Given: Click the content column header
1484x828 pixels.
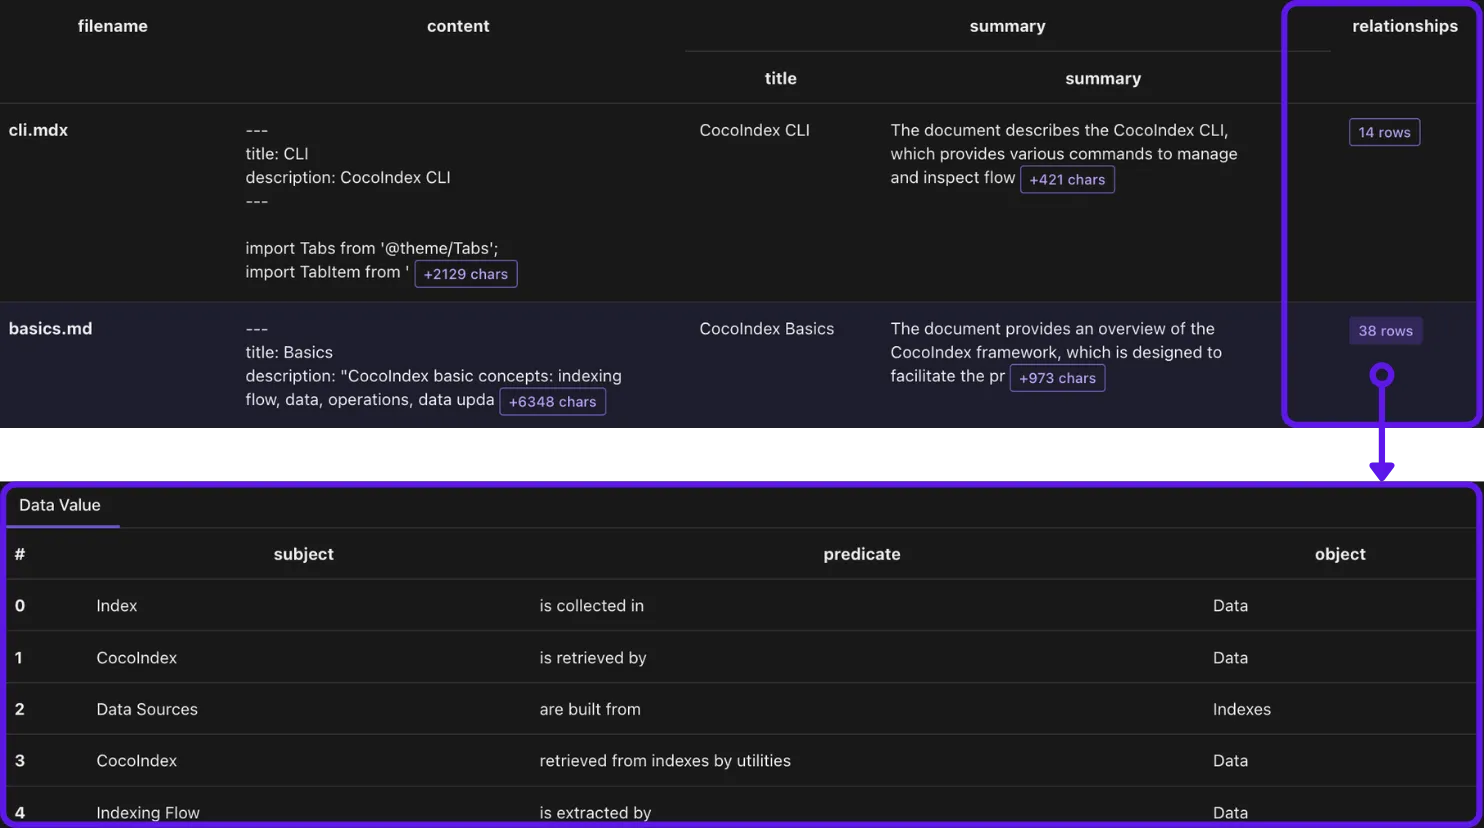Looking at the screenshot, I should tap(458, 26).
